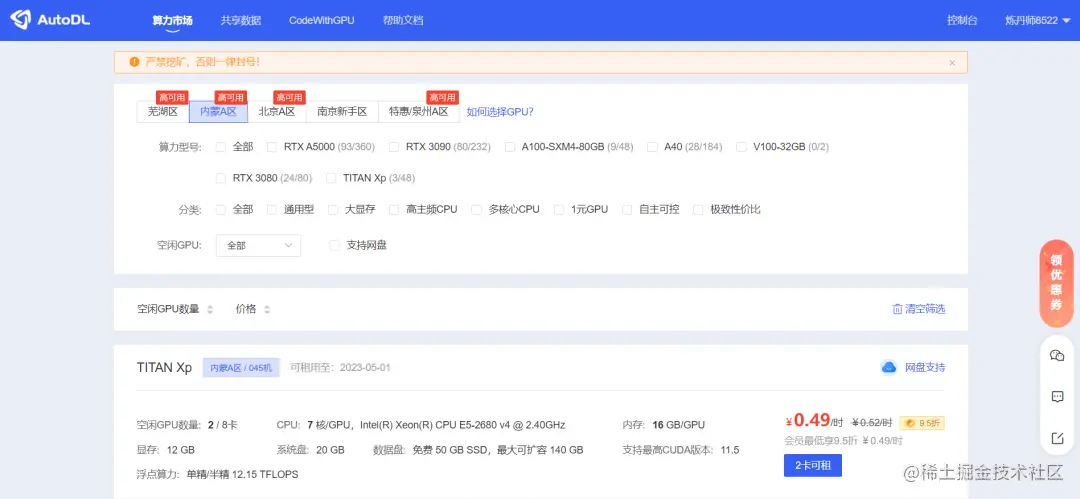This screenshot has width=1080, height=499.
Task: Close the orange mining warning banner
Action: [x=952, y=63]
